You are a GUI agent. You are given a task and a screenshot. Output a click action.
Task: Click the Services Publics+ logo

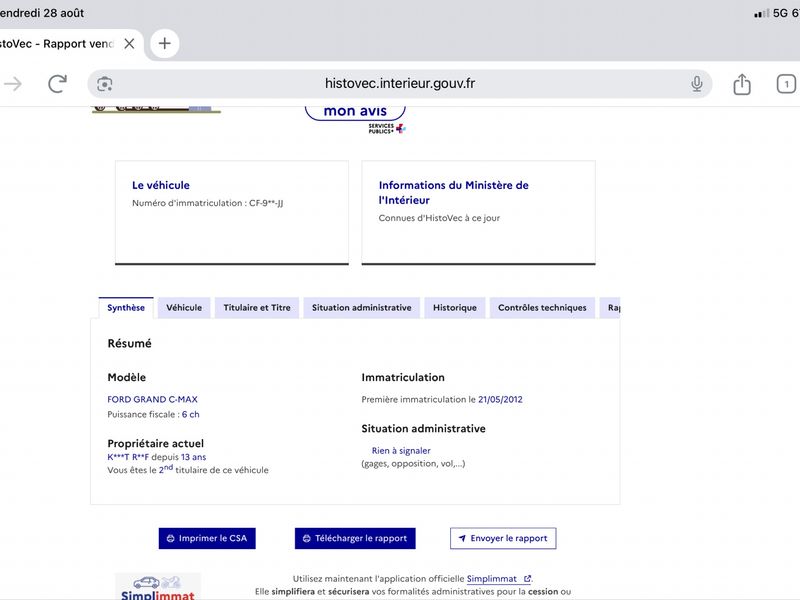pos(387,129)
